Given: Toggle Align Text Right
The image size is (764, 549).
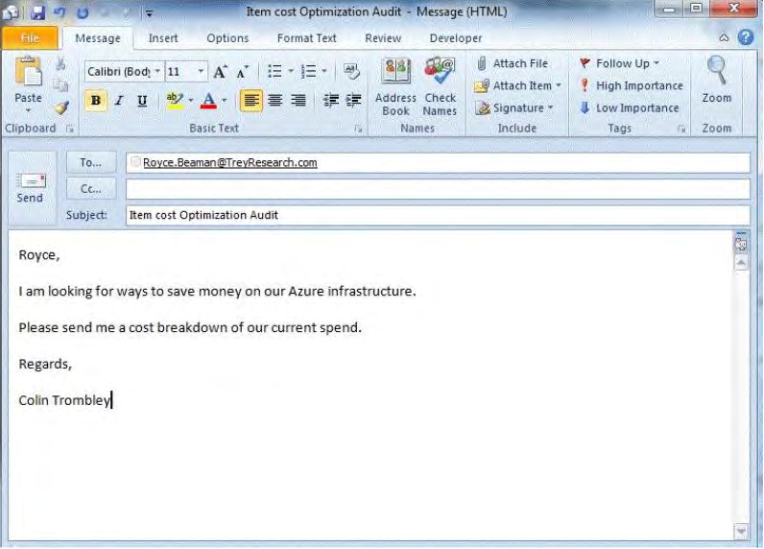Looking at the screenshot, I should [x=298, y=101].
